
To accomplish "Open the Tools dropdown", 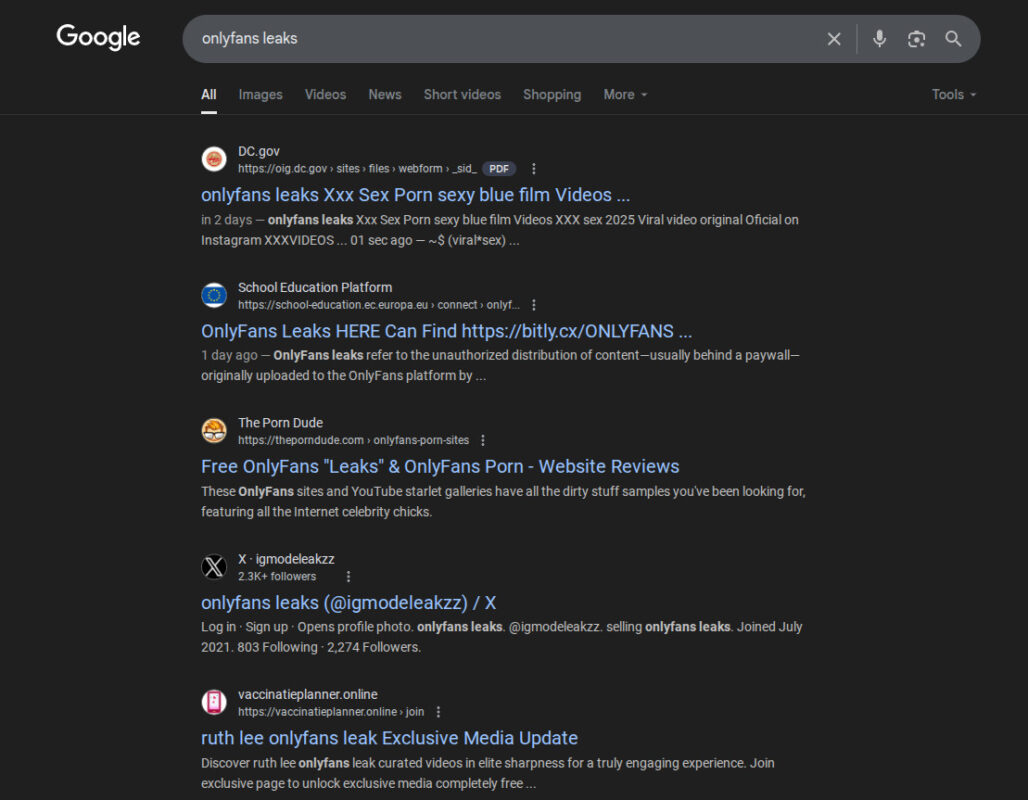I will click(x=954, y=94).
